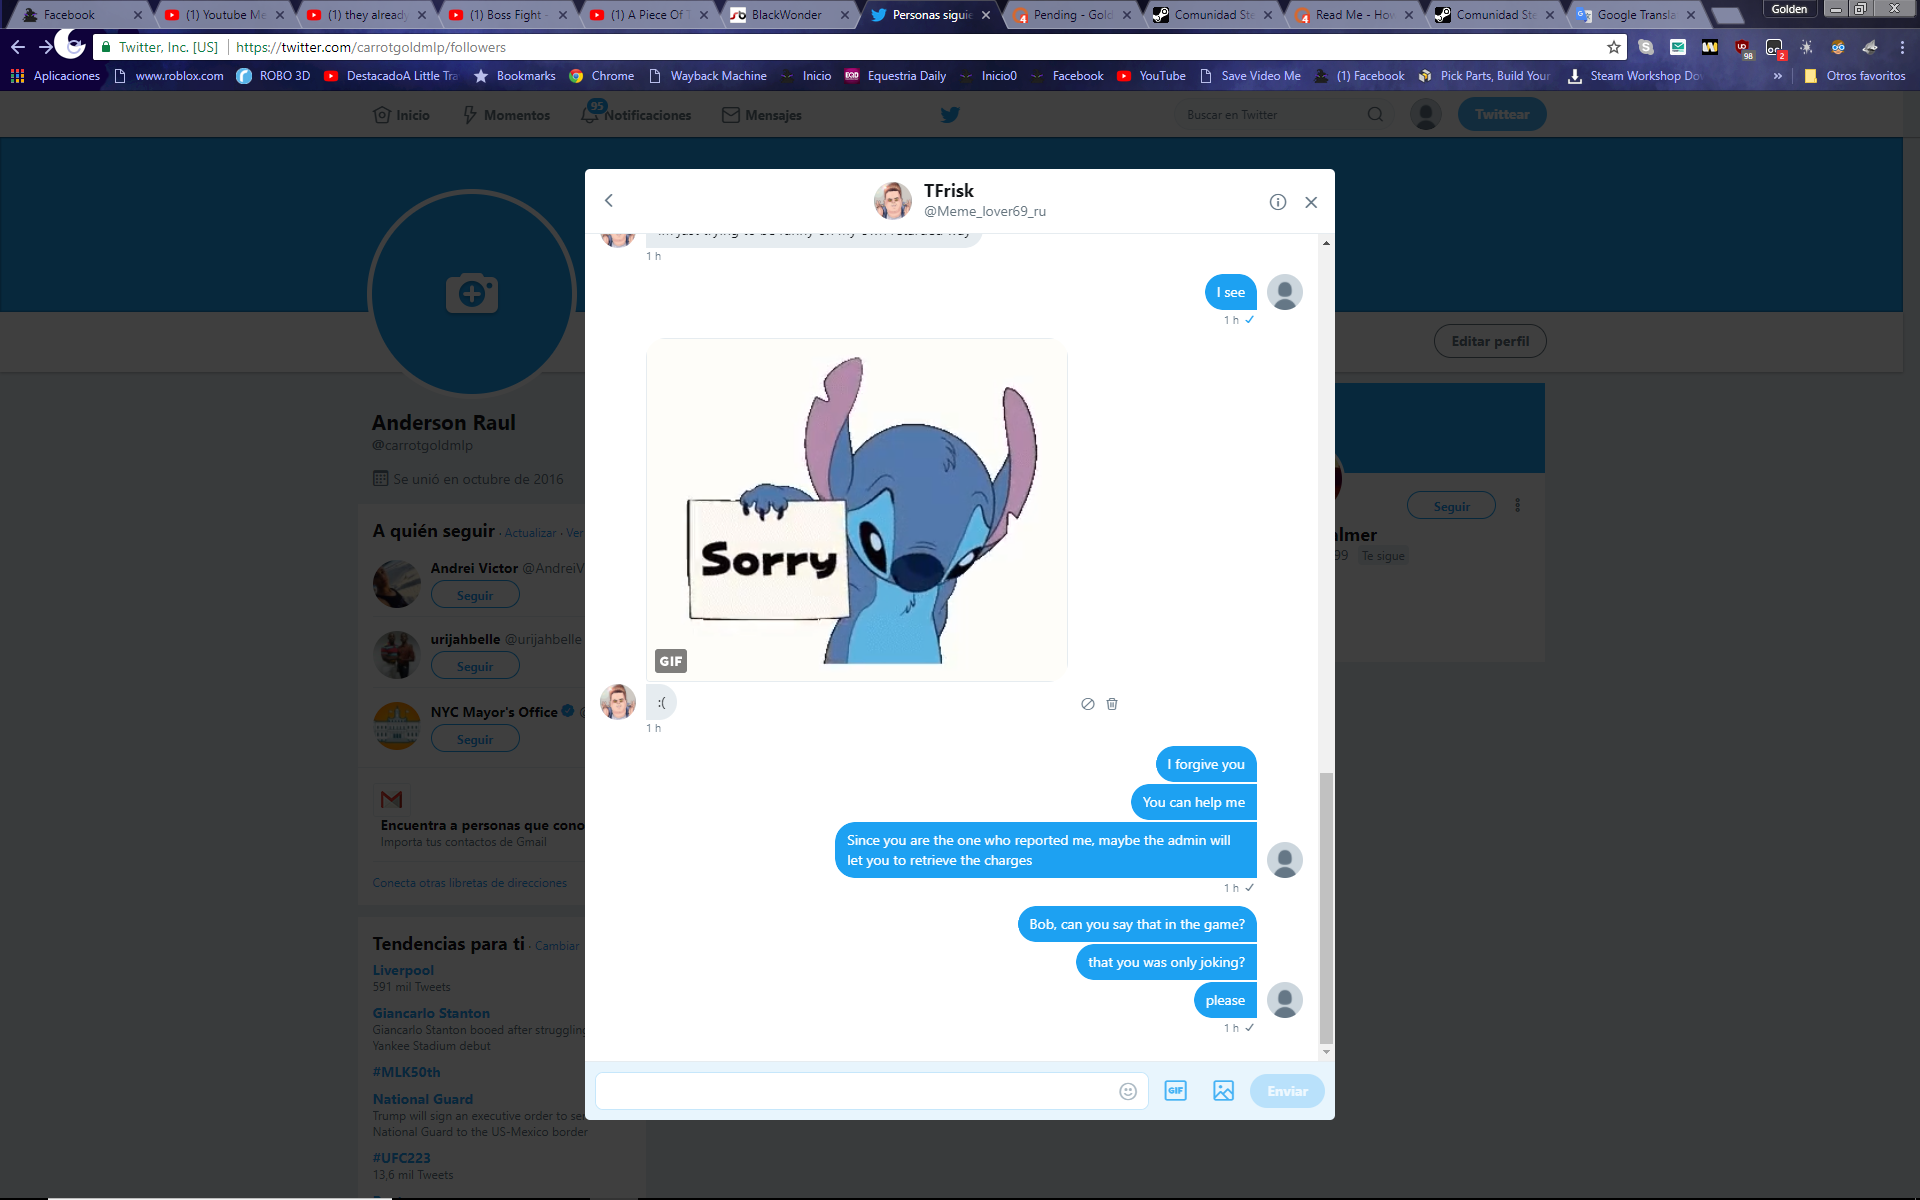Switch to Read Me tab
Viewport: 1920px width, 1200px height.
(1354, 15)
